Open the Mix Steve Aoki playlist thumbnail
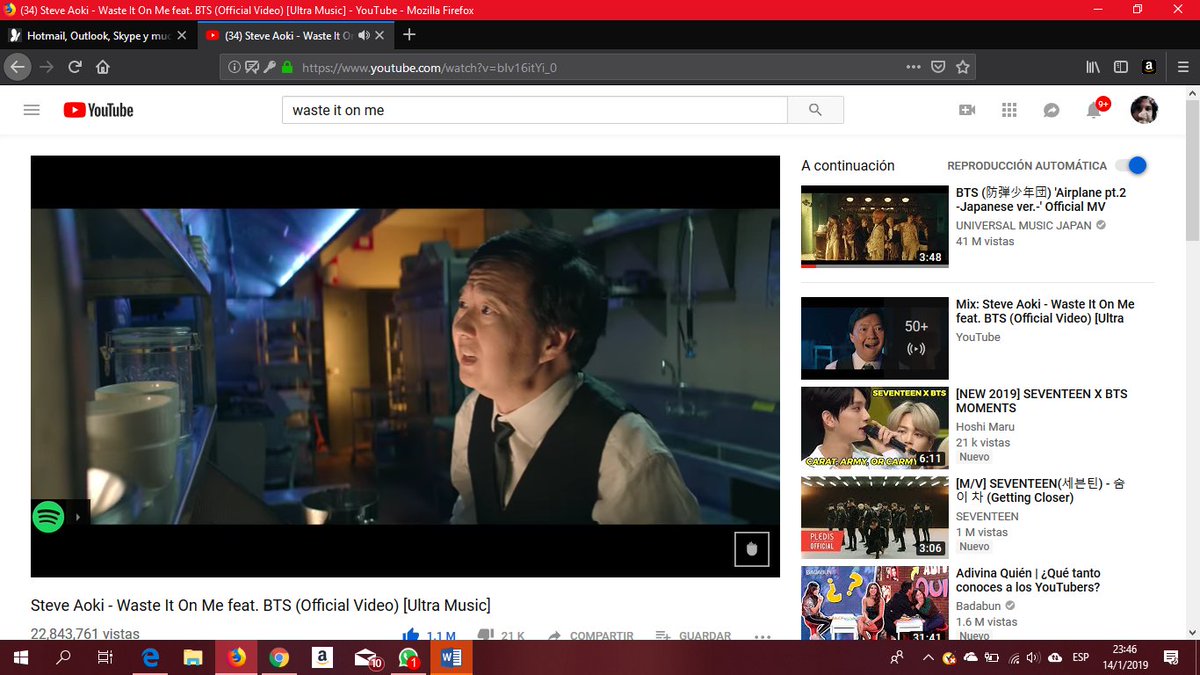 (875, 338)
